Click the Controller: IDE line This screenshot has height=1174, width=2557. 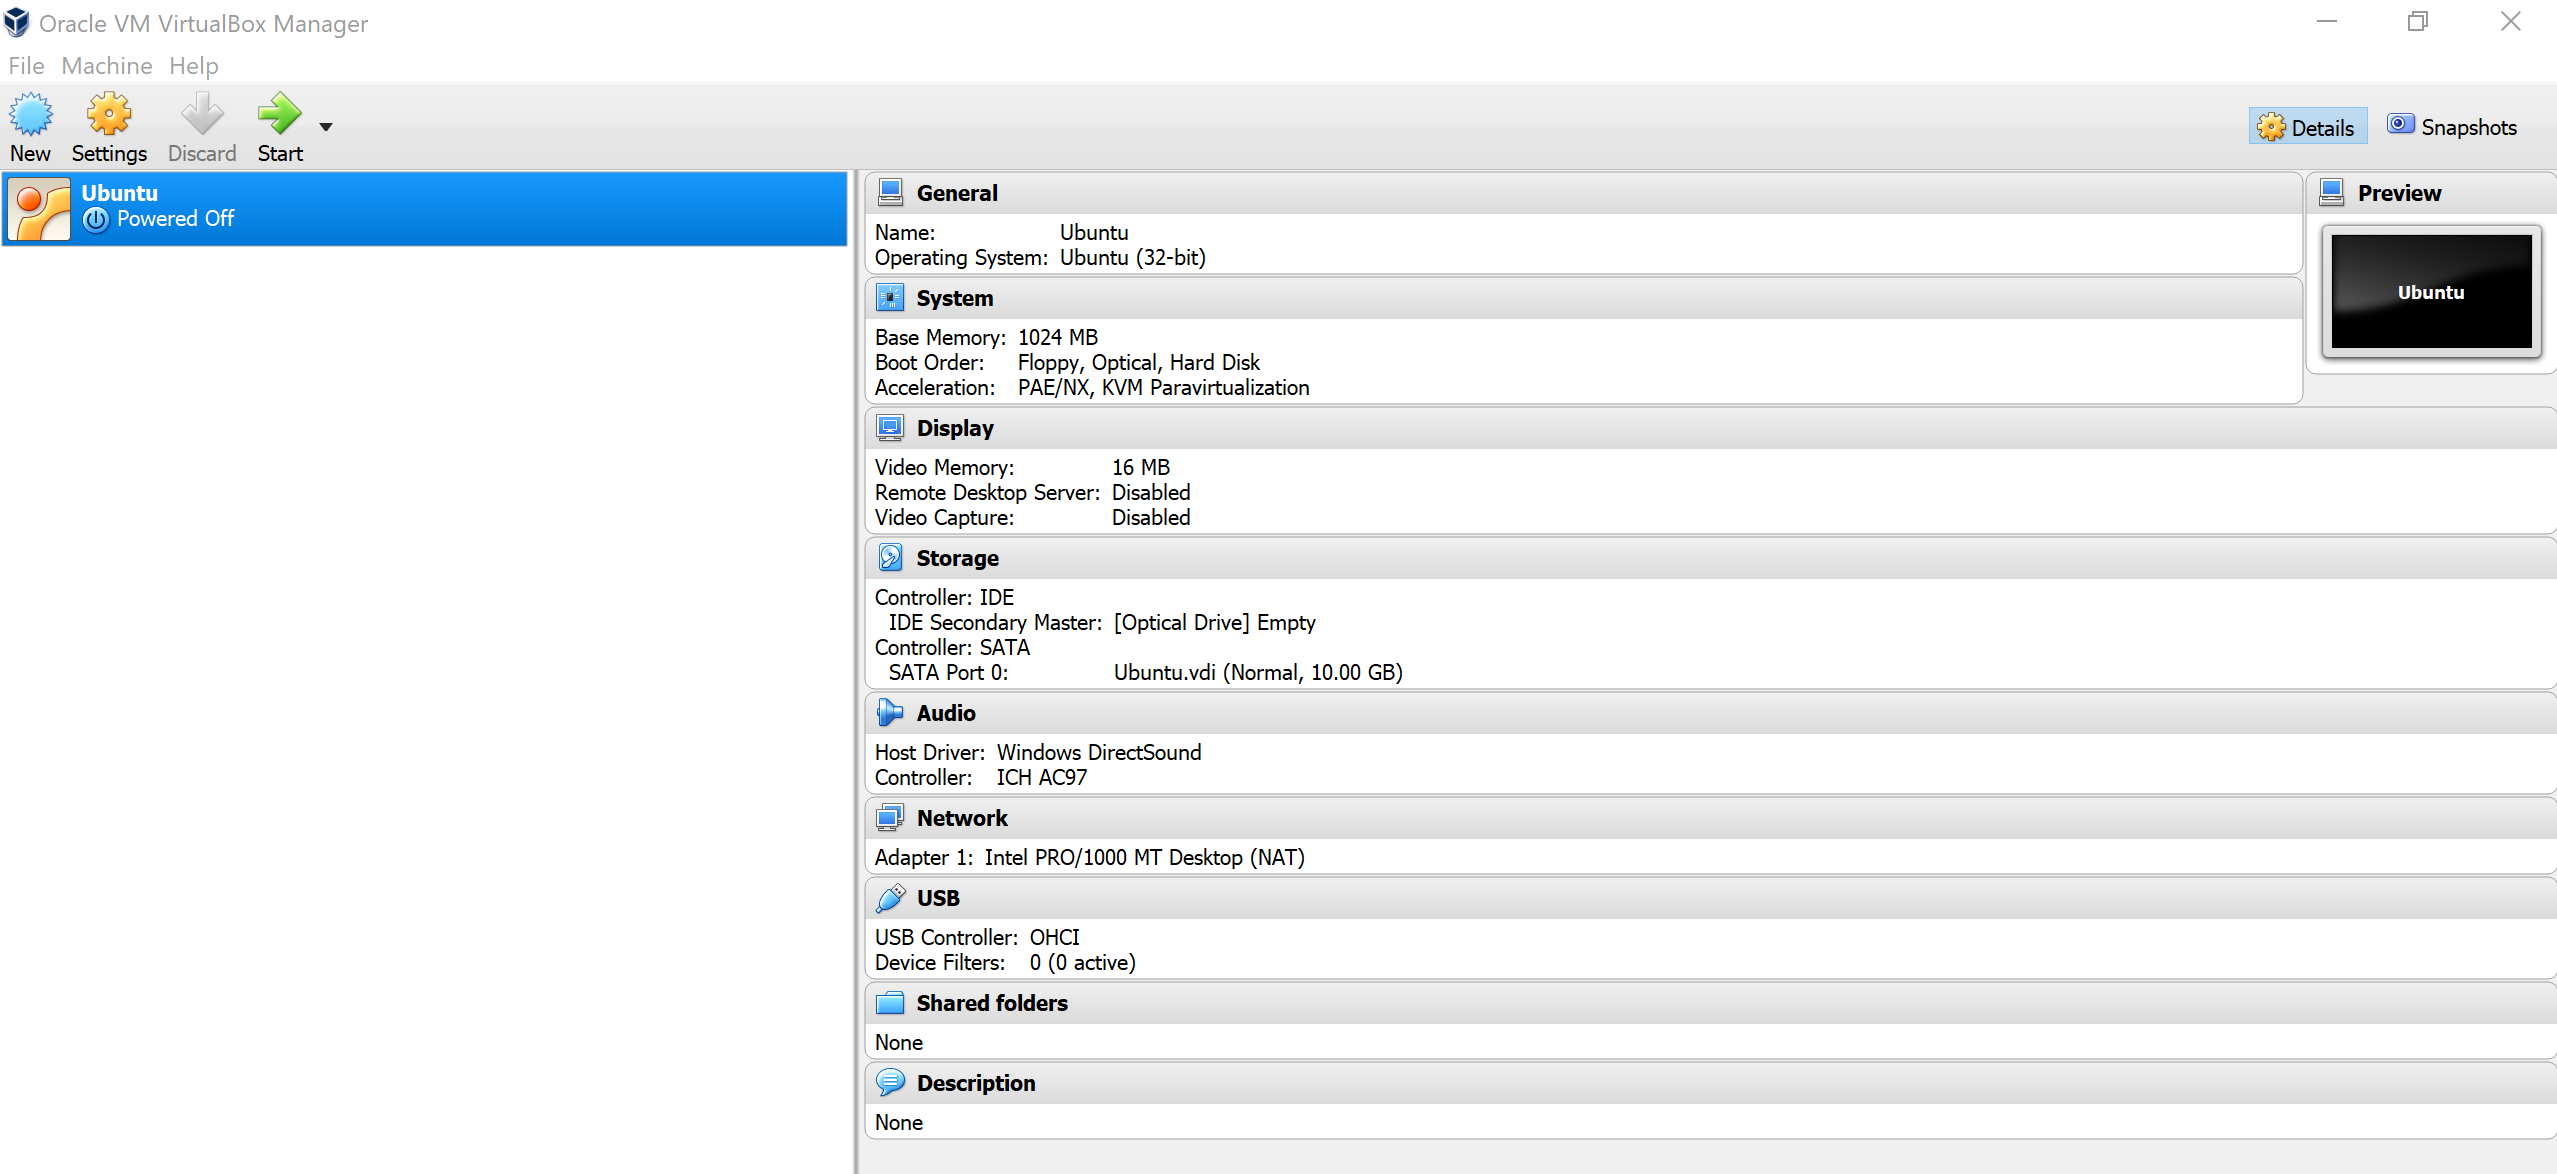944,597
